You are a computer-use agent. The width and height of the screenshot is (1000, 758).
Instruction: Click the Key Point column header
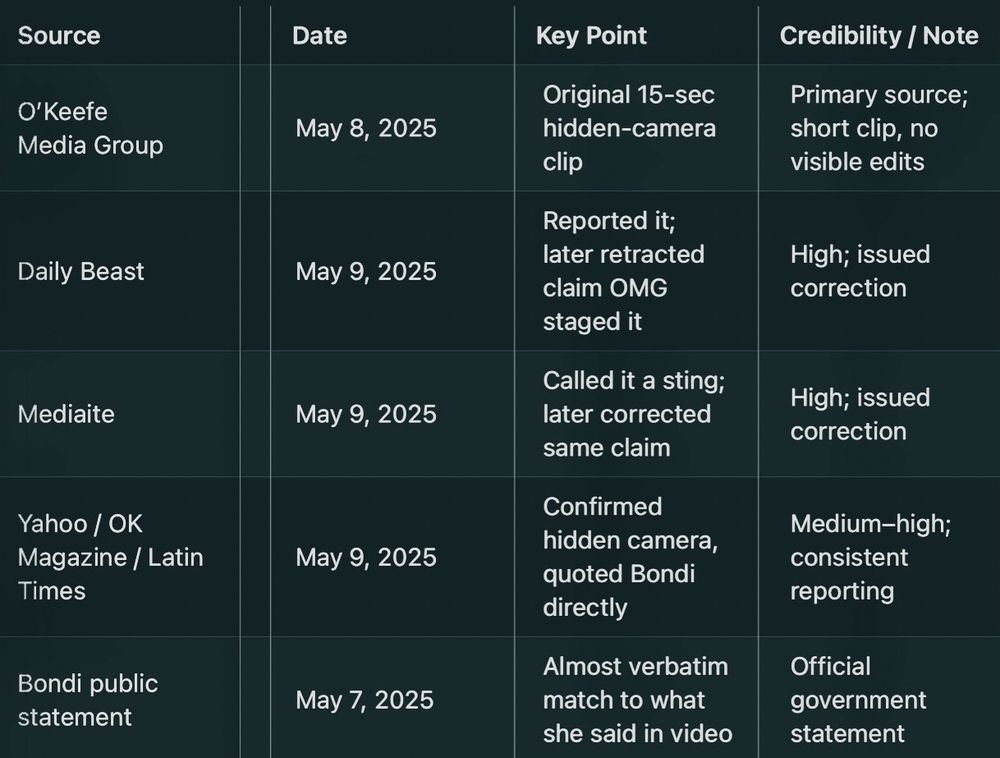[591, 36]
